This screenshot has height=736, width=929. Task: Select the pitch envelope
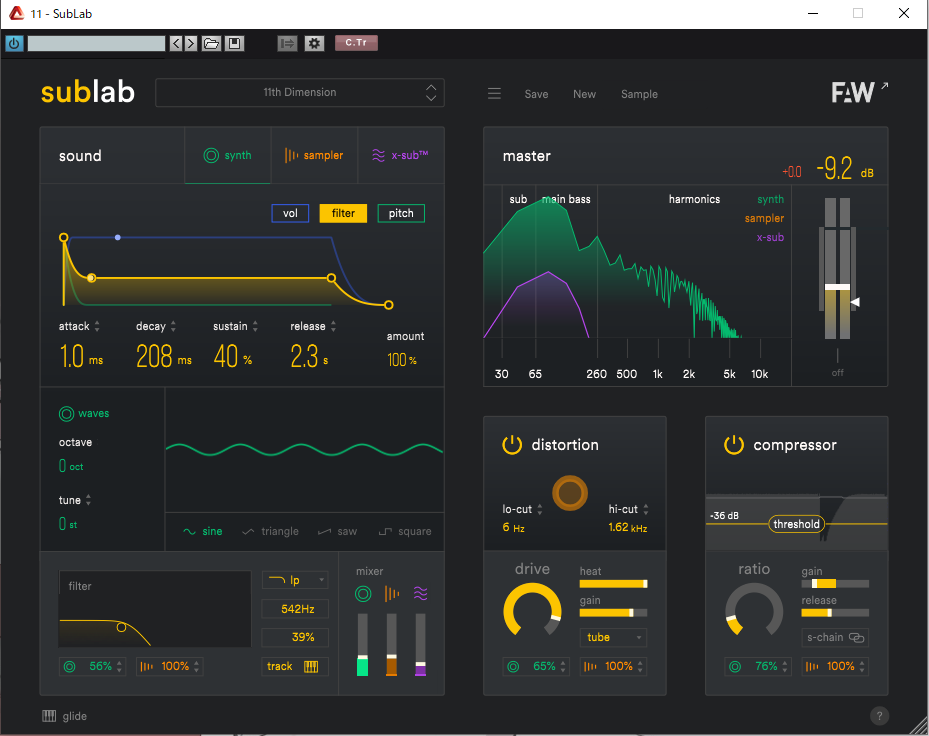[401, 213]
